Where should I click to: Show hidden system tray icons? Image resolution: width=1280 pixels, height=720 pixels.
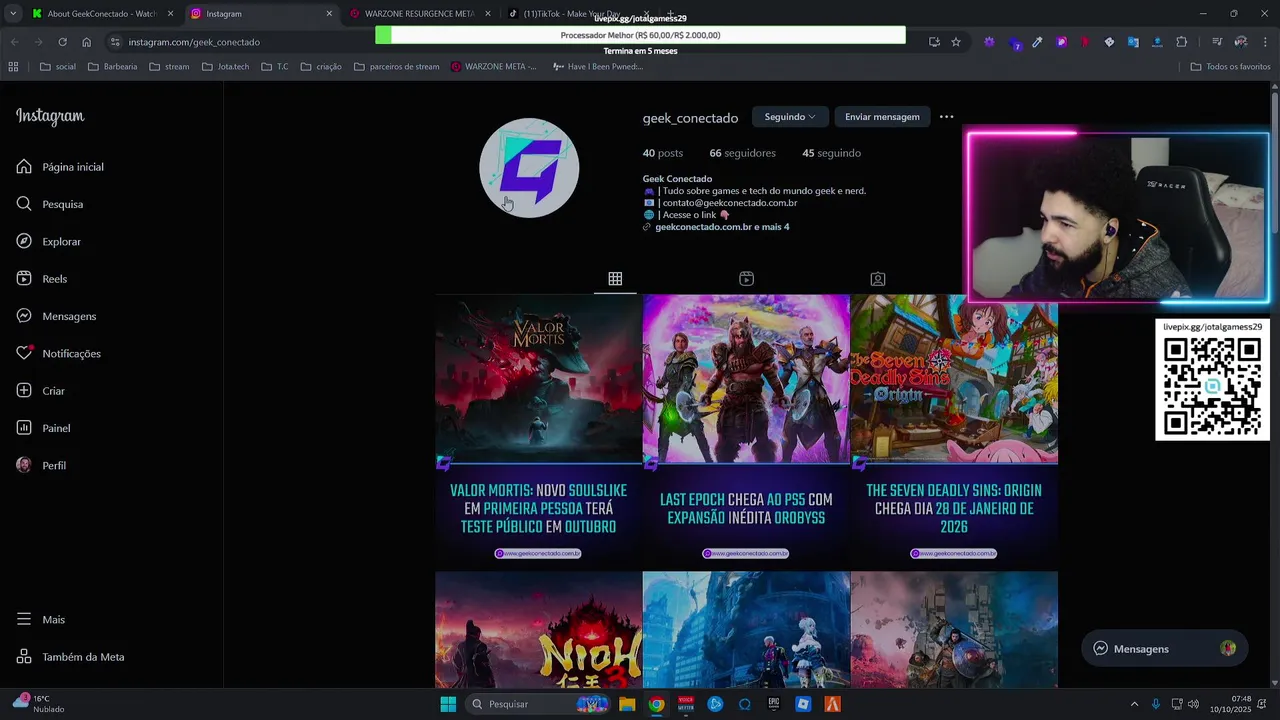click(x=1134, y=704)
